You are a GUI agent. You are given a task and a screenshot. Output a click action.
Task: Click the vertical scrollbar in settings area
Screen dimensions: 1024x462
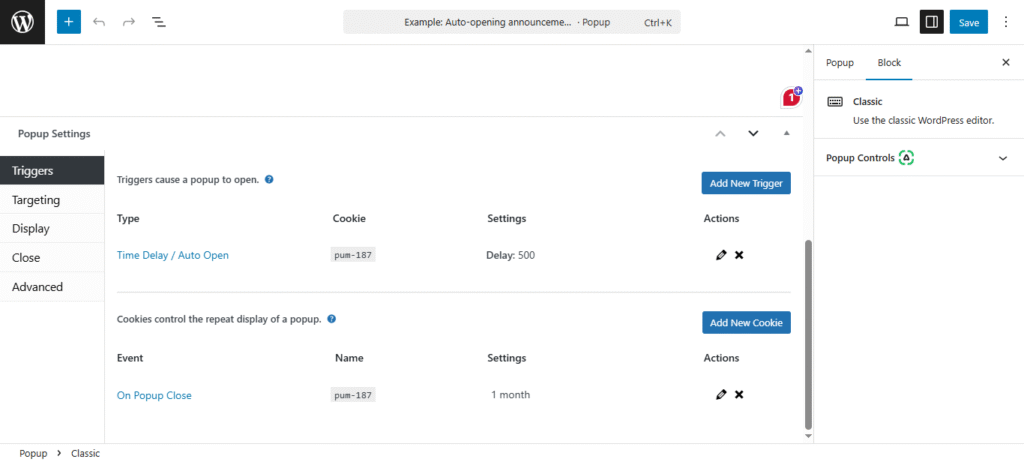(x=808, y=330)
